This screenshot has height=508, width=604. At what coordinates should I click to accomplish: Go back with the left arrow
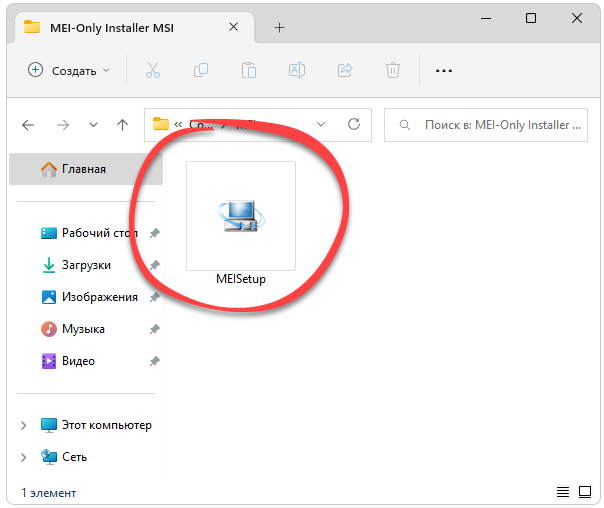coord(28,125)
